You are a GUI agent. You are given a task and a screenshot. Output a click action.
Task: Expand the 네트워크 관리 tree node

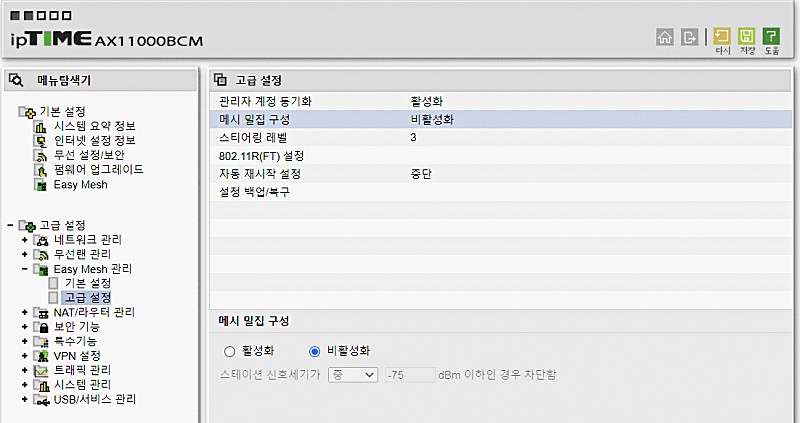pyautogui.click(x=24, y=240)
